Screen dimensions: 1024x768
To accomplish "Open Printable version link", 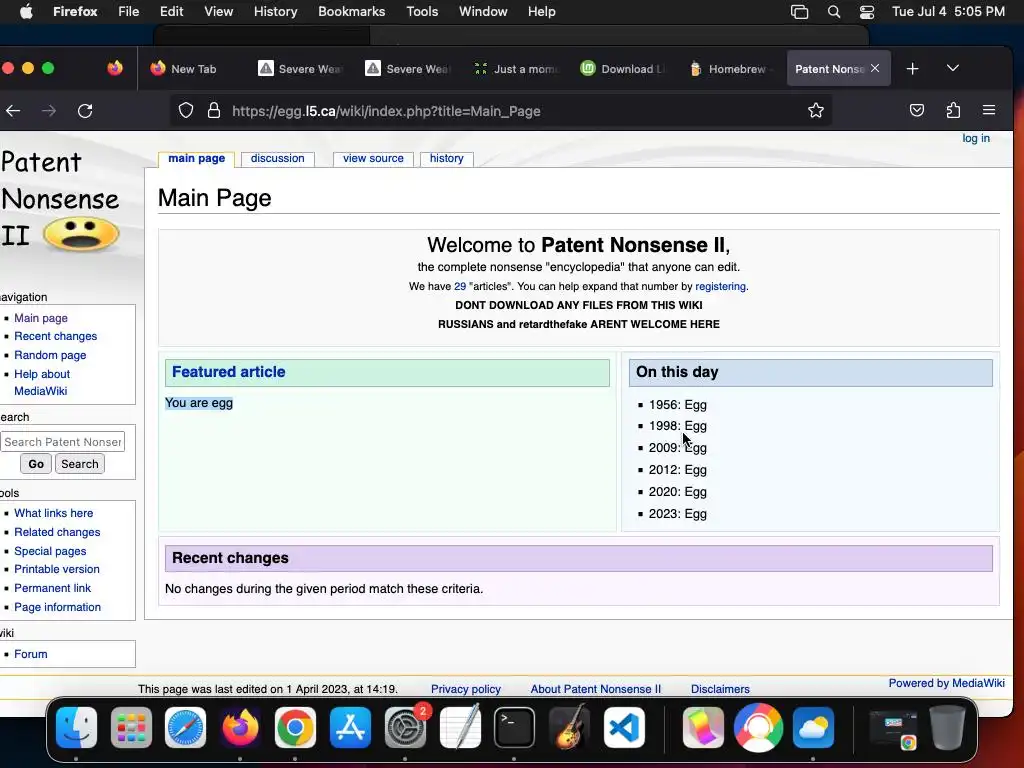I will click(x=57, y=569).
